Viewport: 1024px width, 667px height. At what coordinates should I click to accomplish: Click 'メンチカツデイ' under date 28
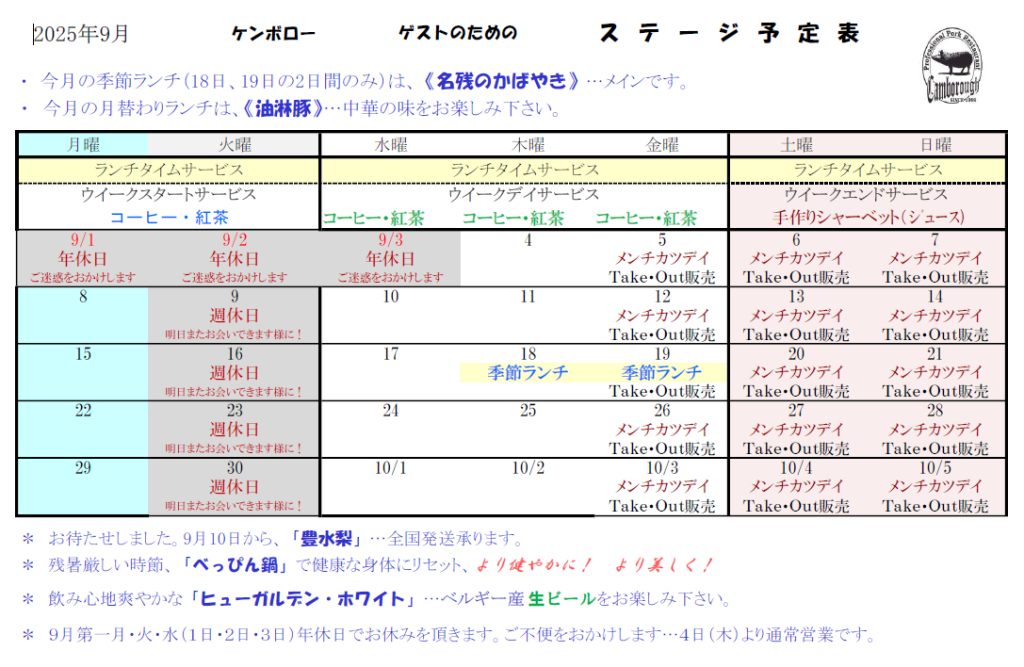click(x=935, y=430)
